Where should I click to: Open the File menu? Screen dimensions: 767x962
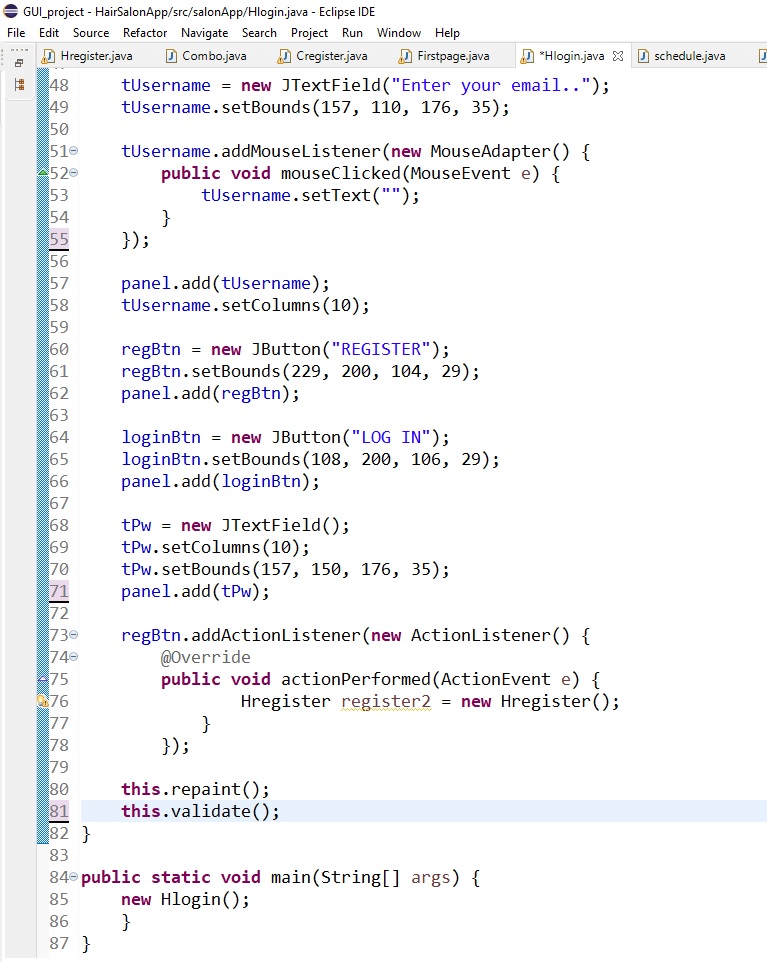[x=16, y=33]
